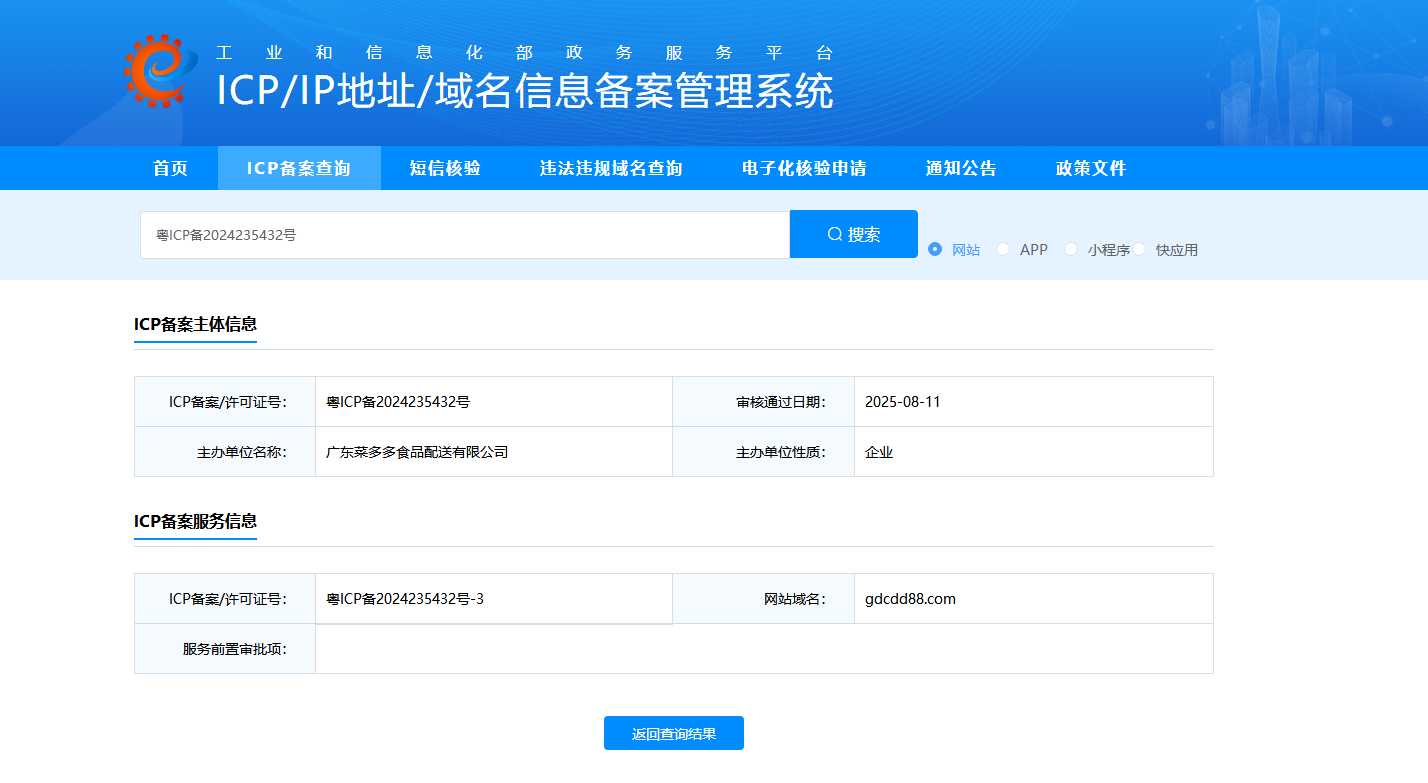Image resolution: width=1428 pixels, height=783 pixels.
Task: Click the domain gdcdd88.com
Action: (x=910, y=599)
